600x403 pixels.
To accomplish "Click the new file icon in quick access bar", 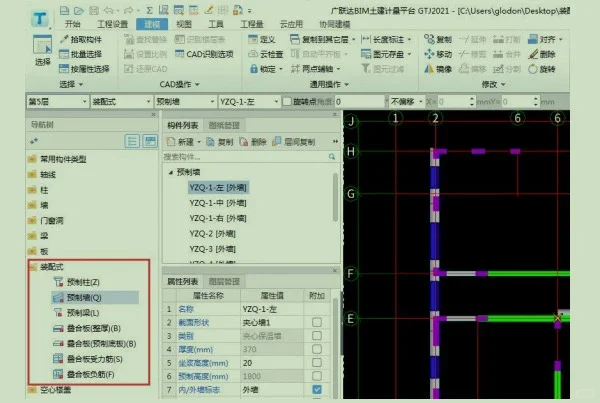I will coord(64,10).
